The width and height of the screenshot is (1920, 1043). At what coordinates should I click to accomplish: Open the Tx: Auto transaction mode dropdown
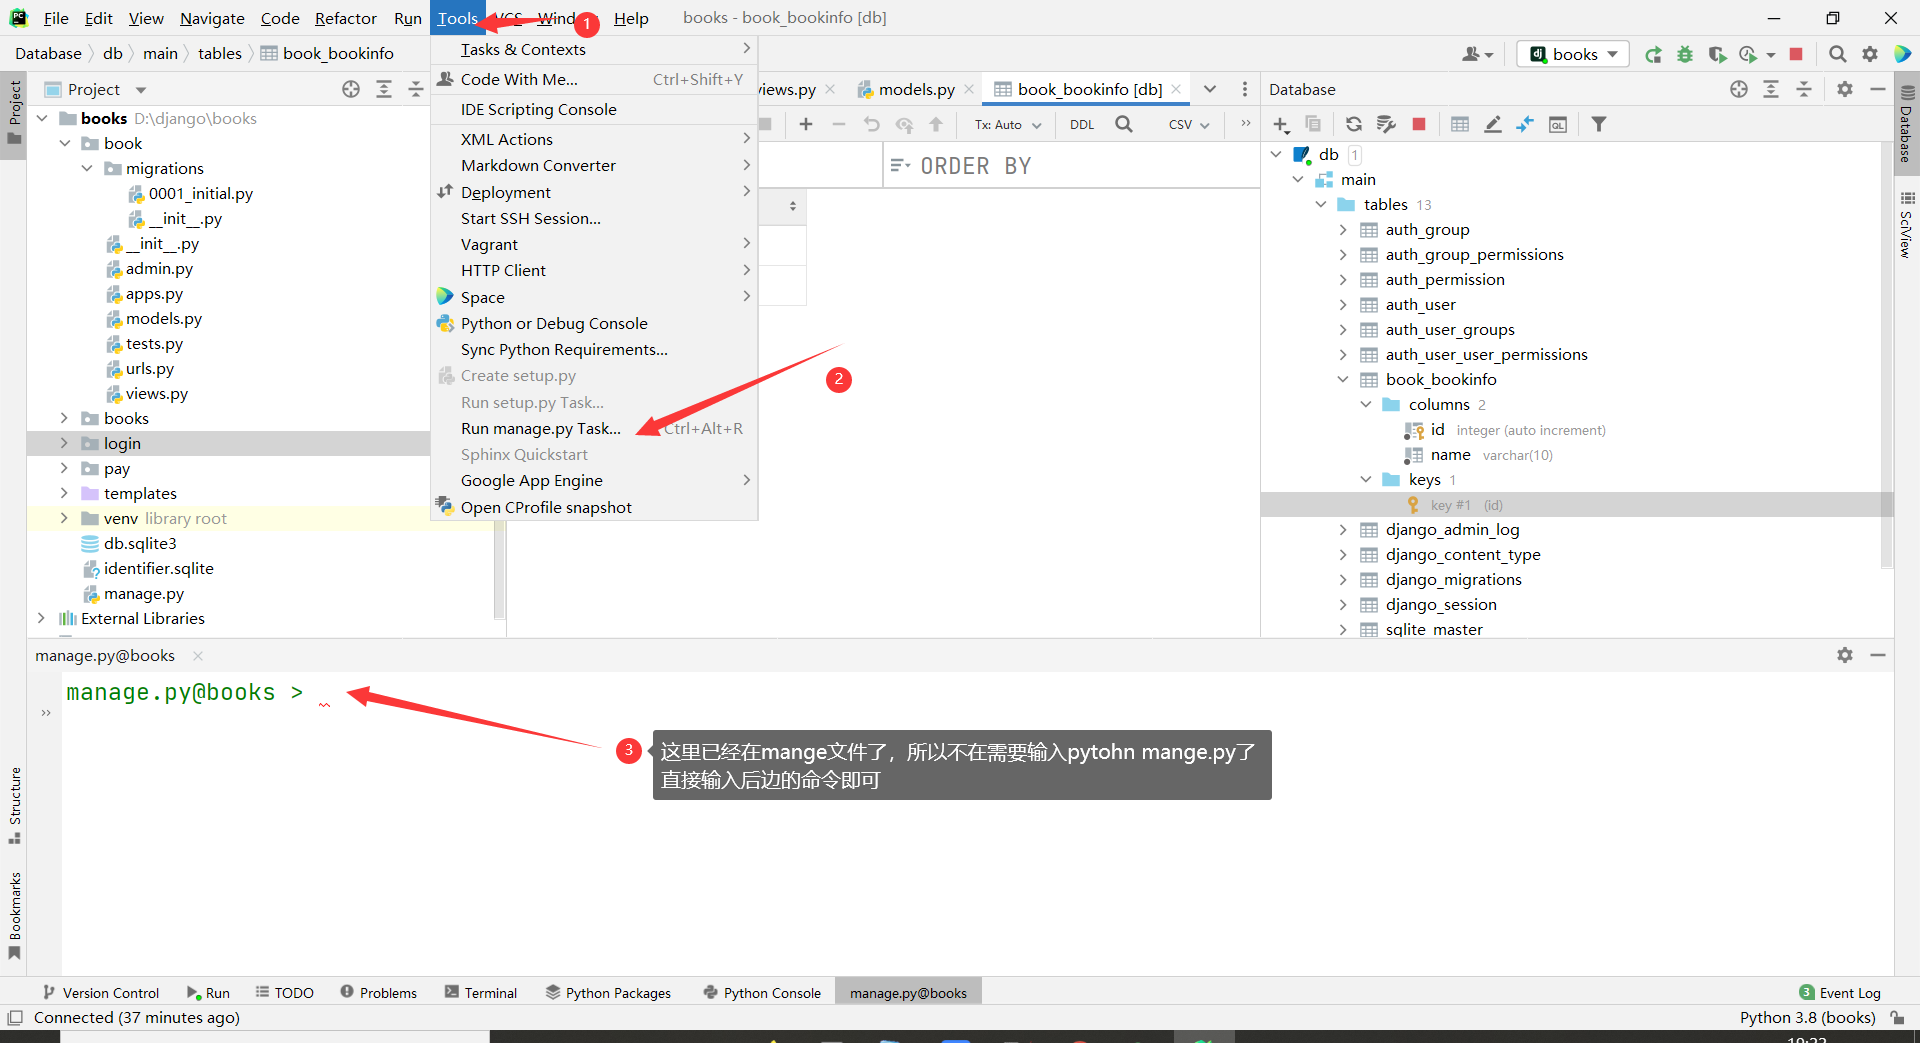1008,125
